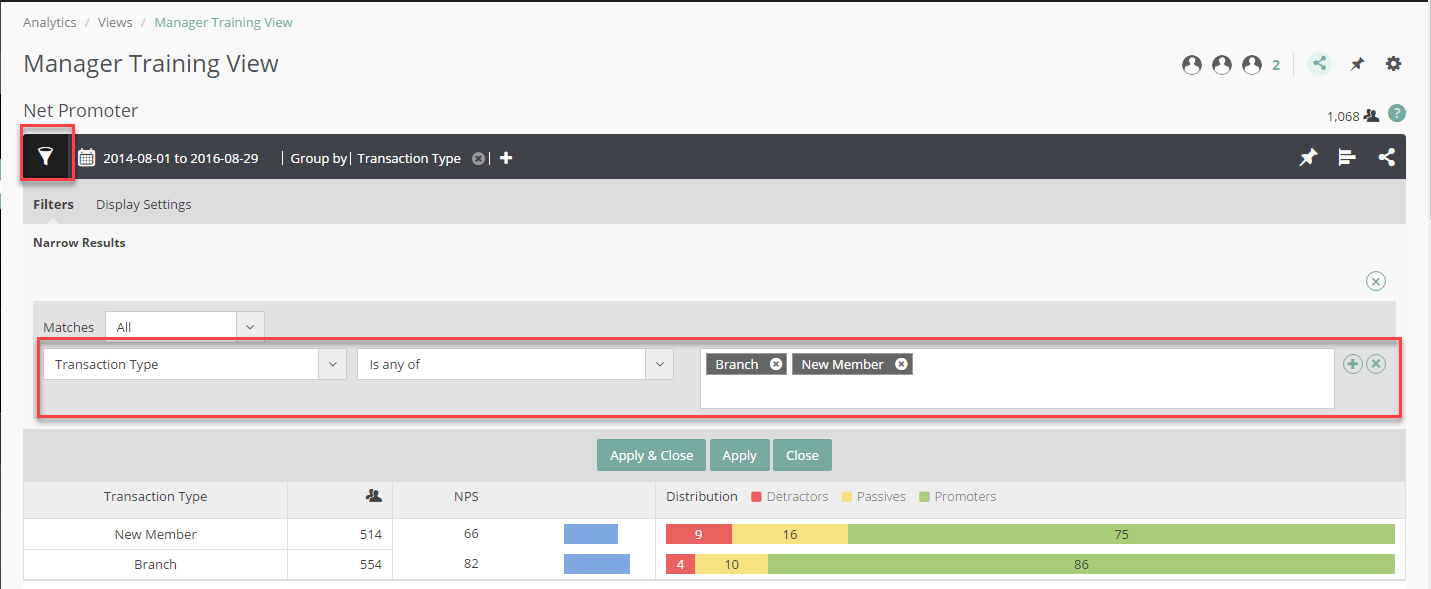Viewport: 1431px width, 589px height.
Task: Click the green Promoters bar for Branch
Action: 1080,564
